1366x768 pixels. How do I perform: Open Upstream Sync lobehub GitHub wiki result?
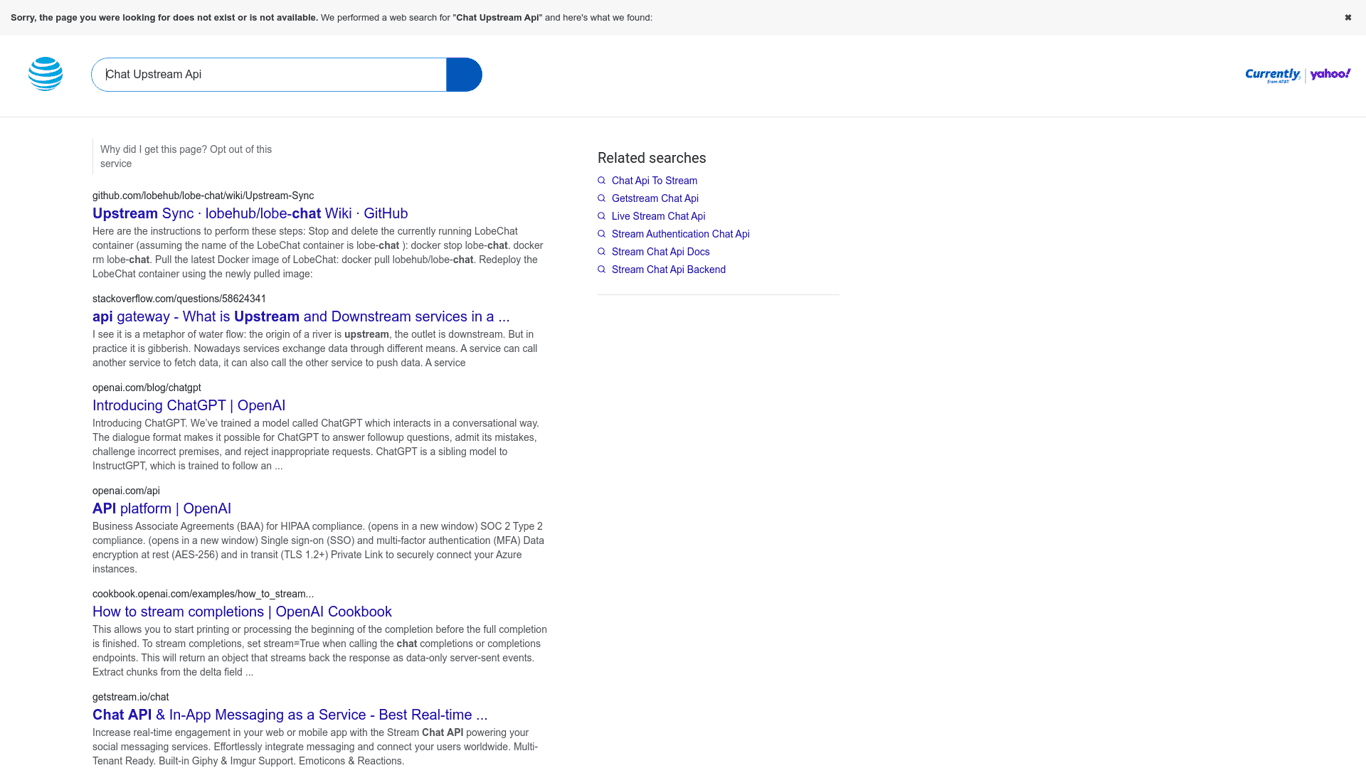(250, 214)
